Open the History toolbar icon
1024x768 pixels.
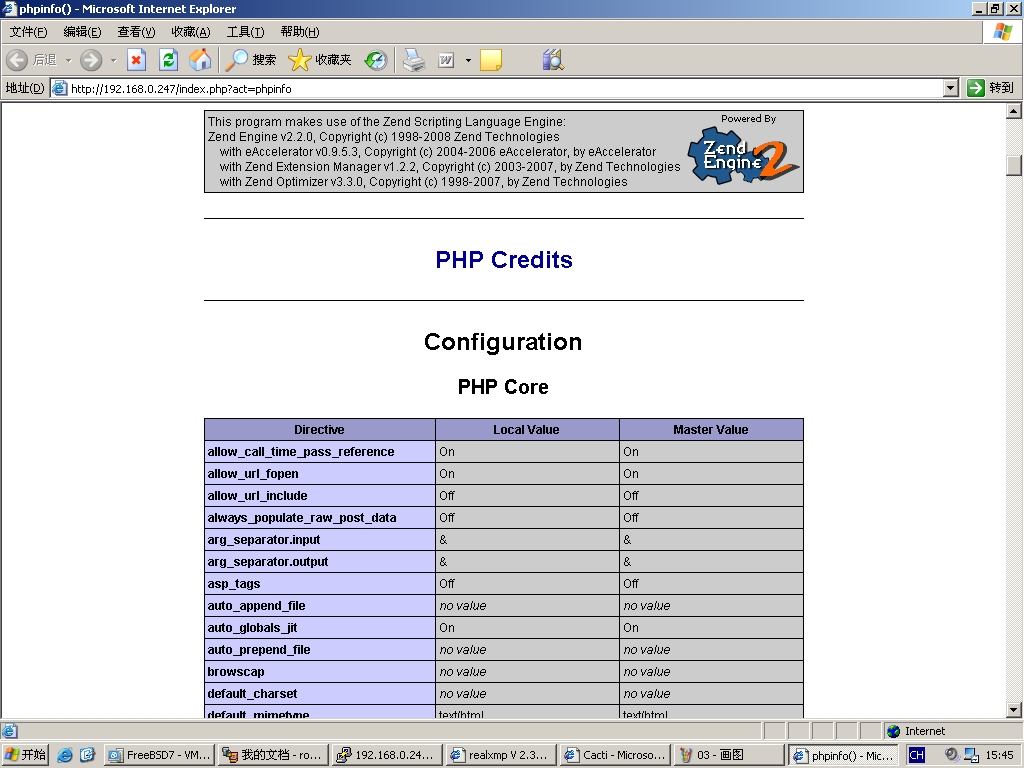coord(376,60)
